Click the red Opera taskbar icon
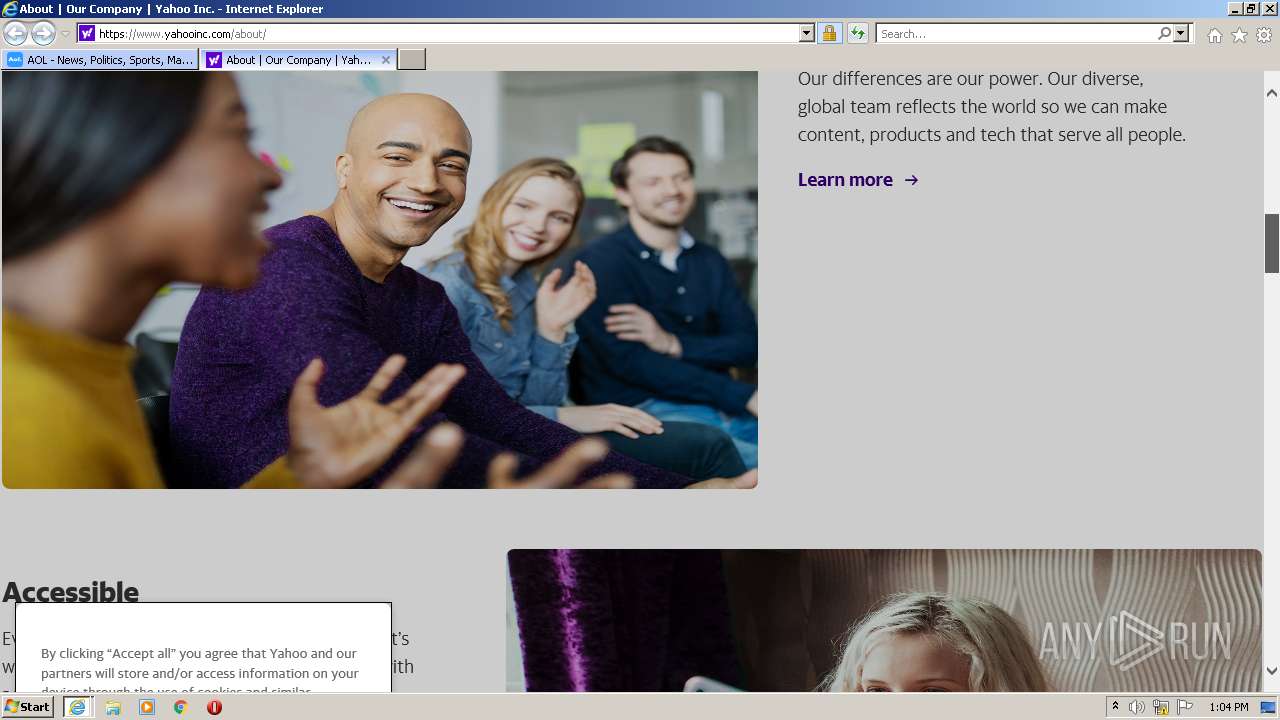This screenshot has width=1280, height=720. 214,707
